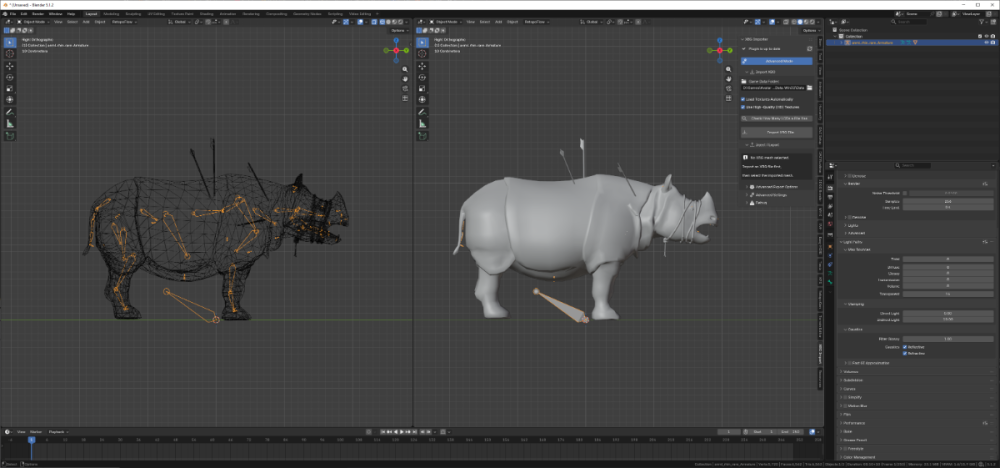
Task: Click the properties editor search field
Action: [x=912, y=165]
